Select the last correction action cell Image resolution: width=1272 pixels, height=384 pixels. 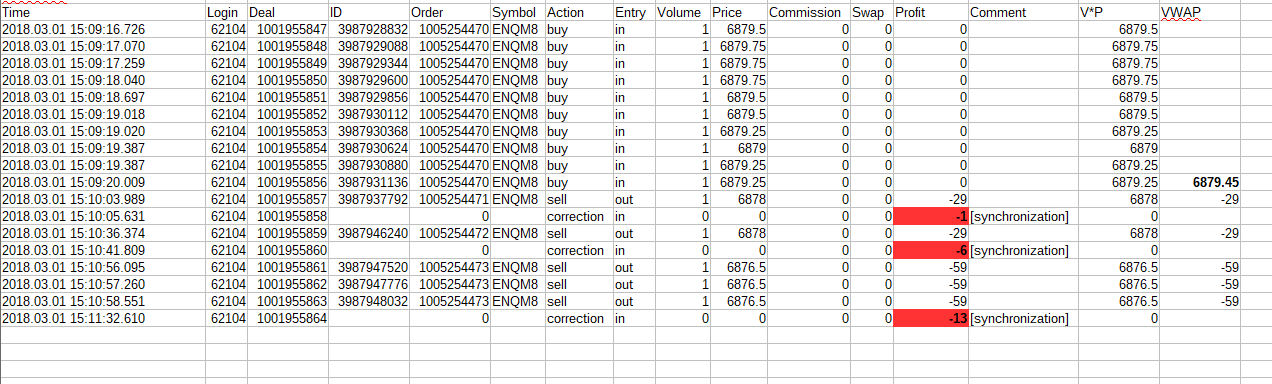[x=579, y=319]
